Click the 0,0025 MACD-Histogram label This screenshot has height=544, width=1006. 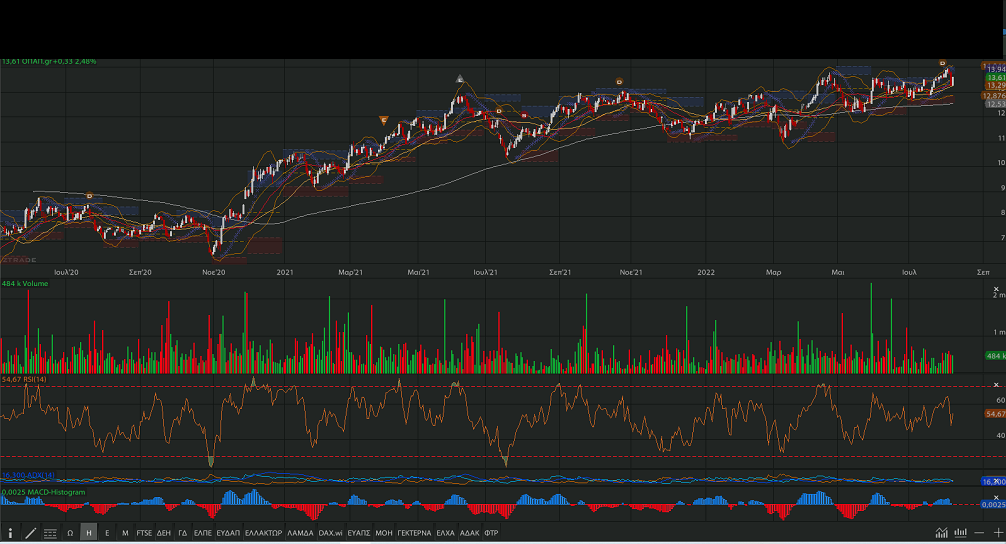43,492
